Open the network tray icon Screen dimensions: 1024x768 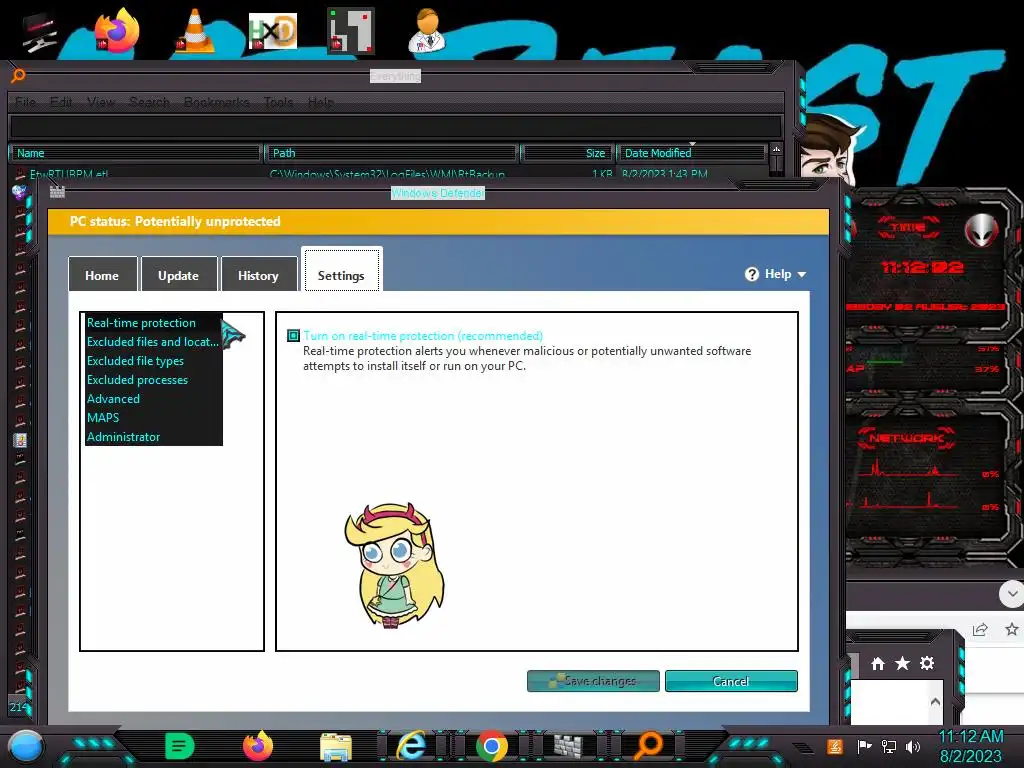click(889, 746)
